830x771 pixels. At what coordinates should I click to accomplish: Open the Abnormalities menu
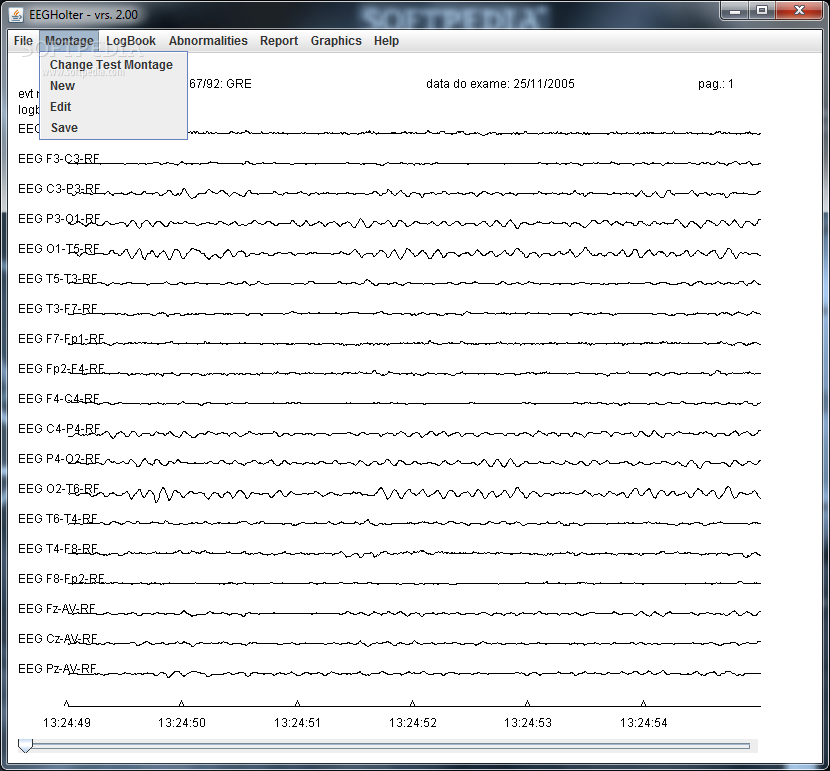click(208, 41)
